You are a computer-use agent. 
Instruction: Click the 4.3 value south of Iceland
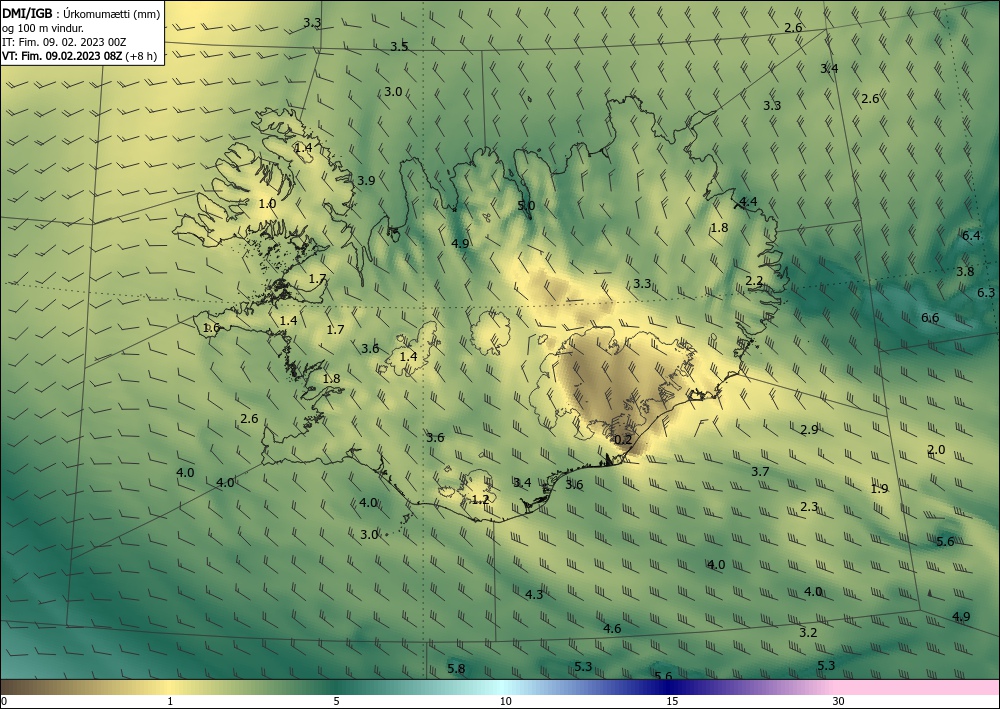click(534, 594)
